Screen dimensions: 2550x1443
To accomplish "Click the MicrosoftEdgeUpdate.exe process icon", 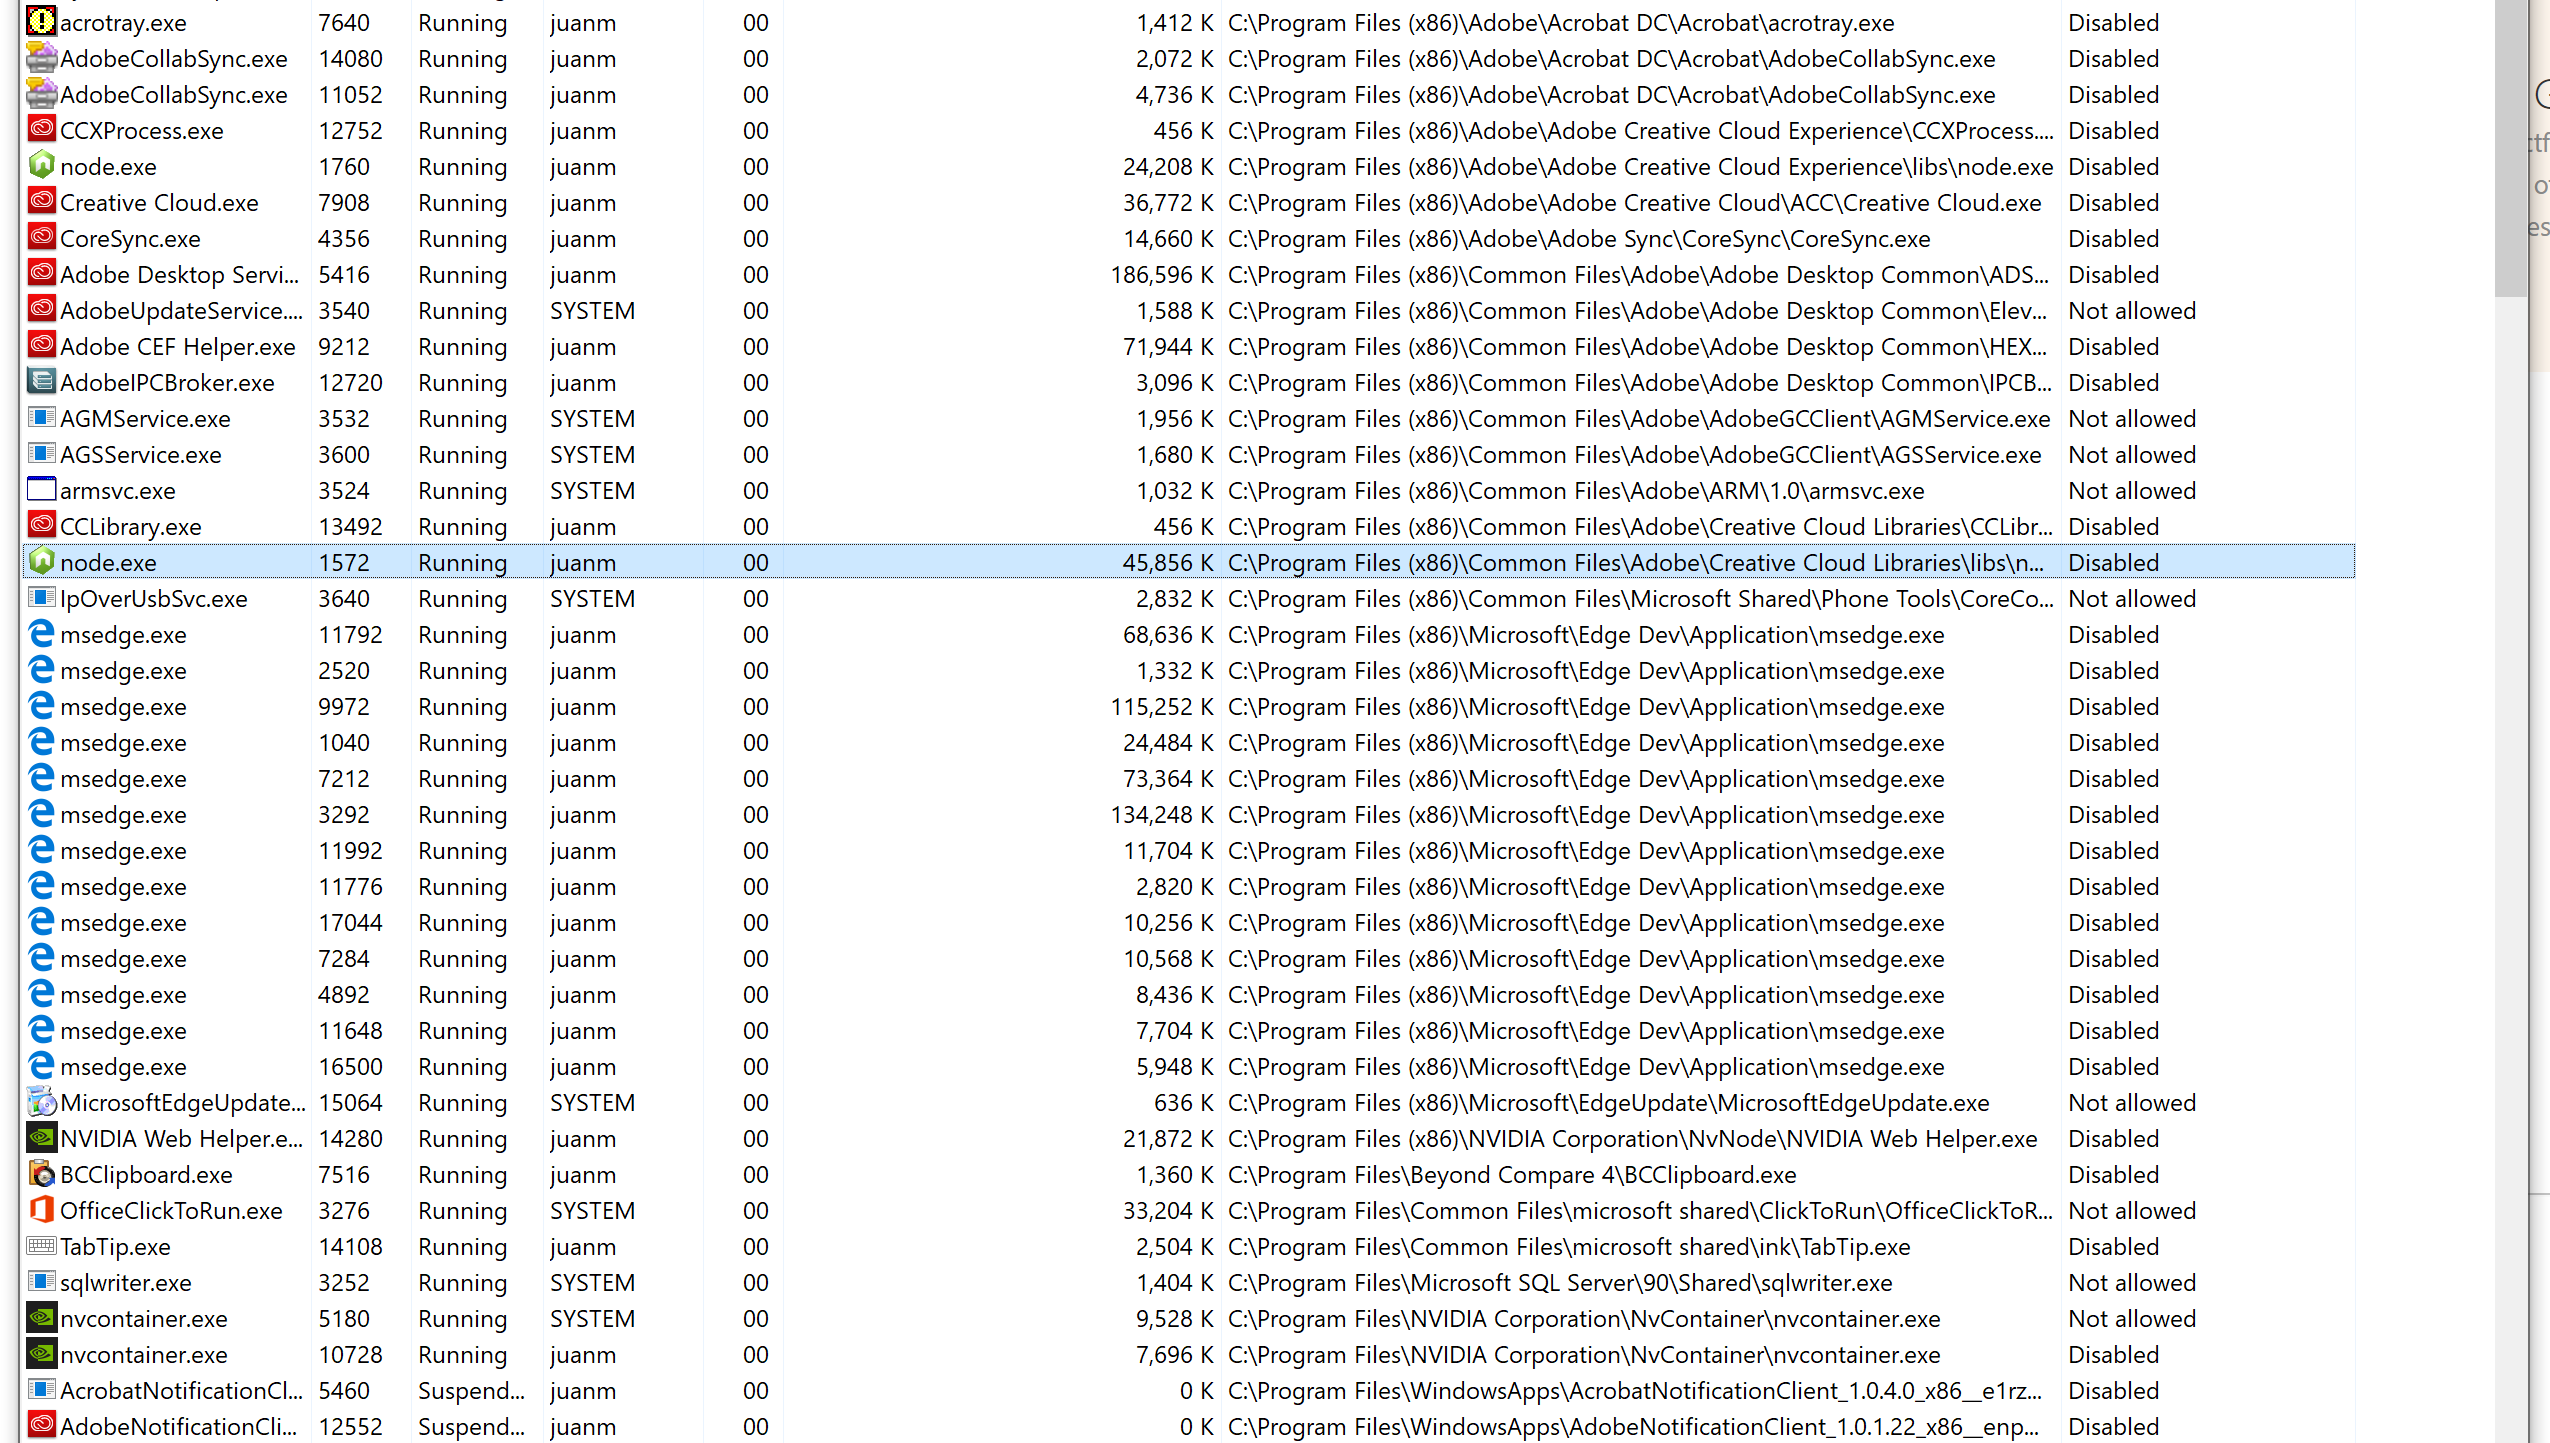I will (x=41, y=1102).
